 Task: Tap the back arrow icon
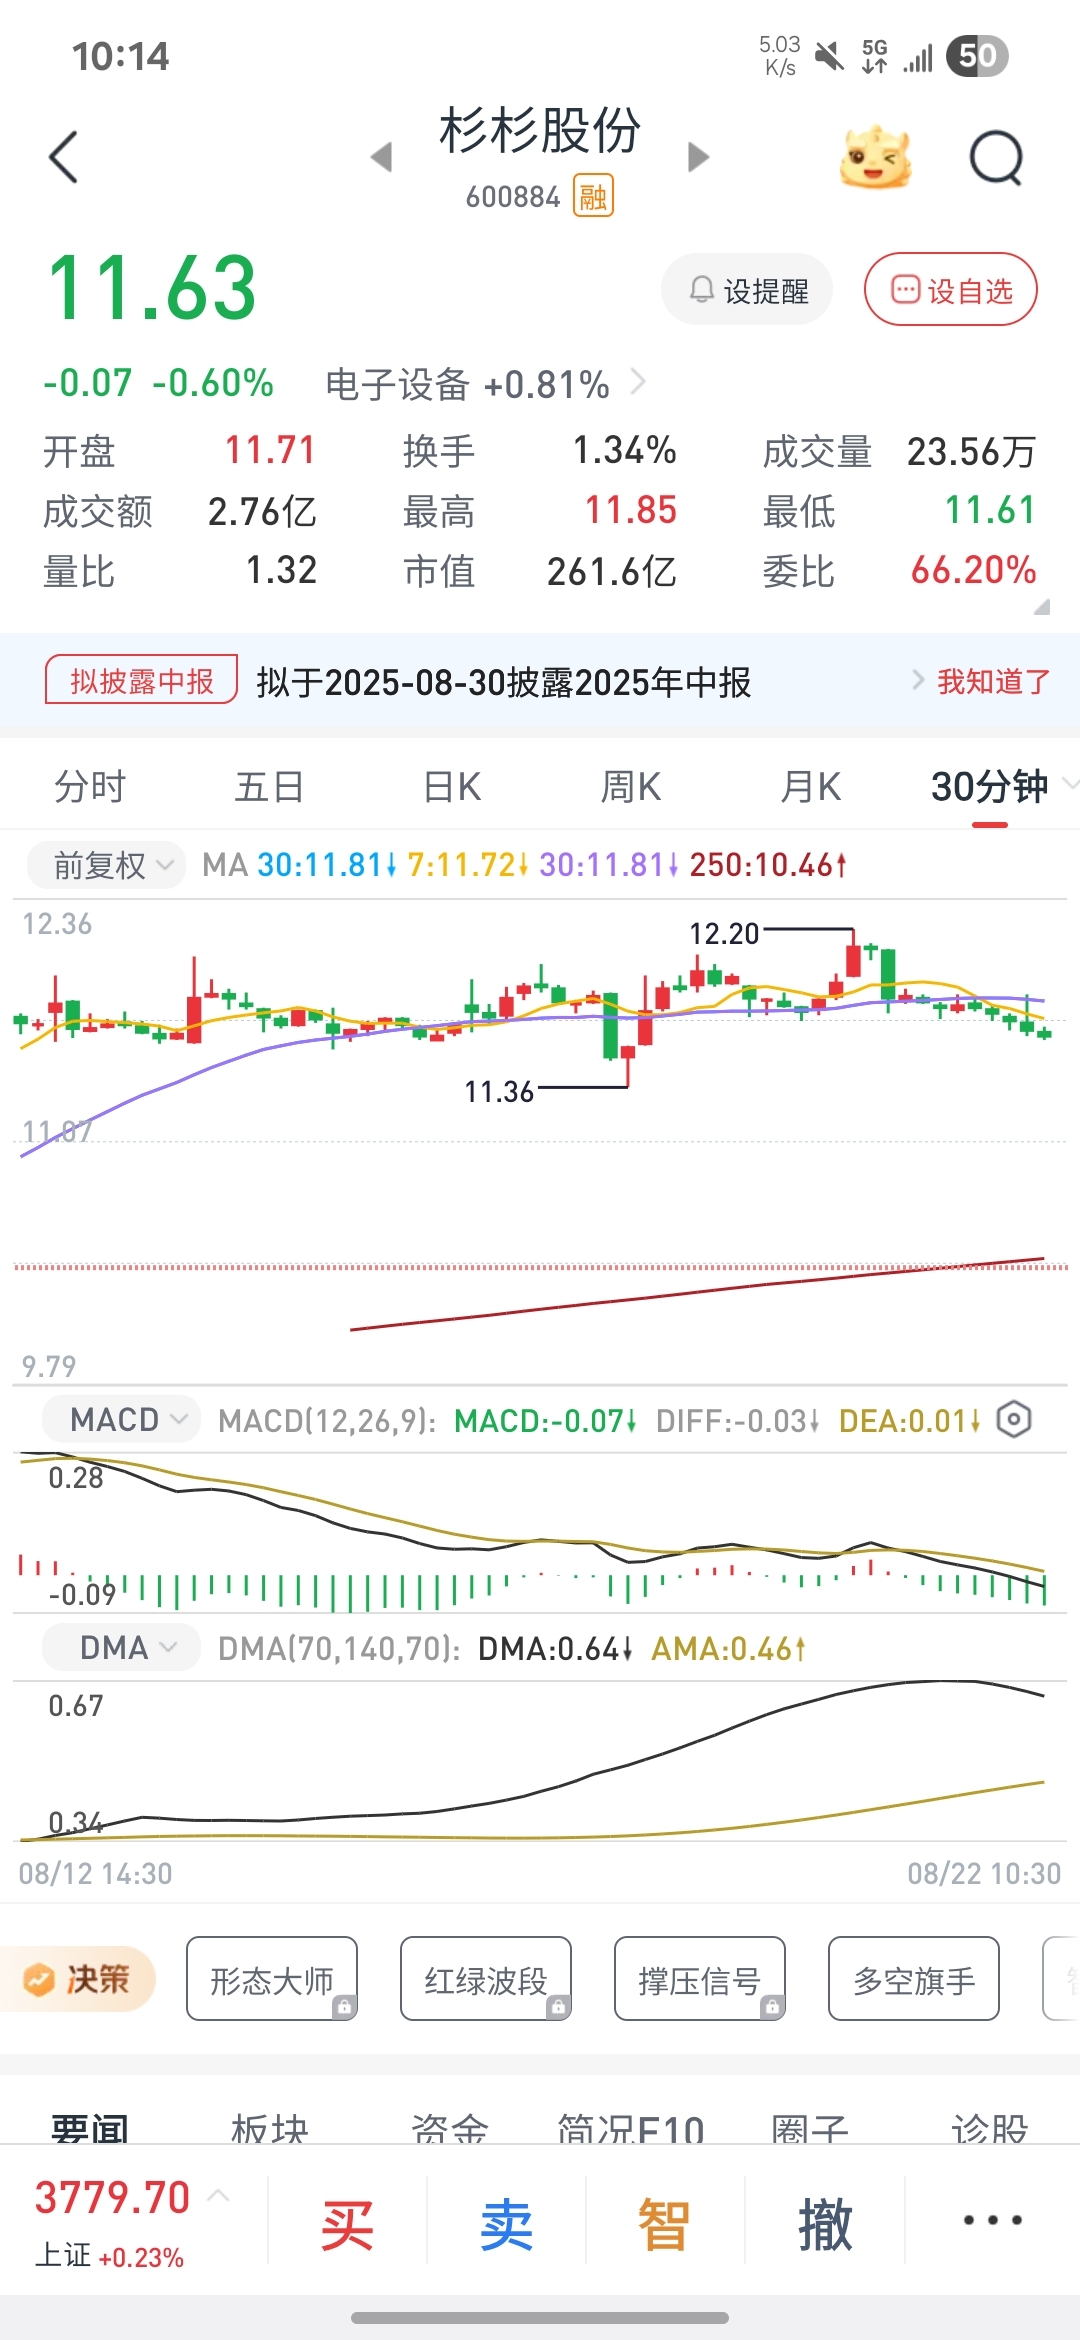point(63,157)
